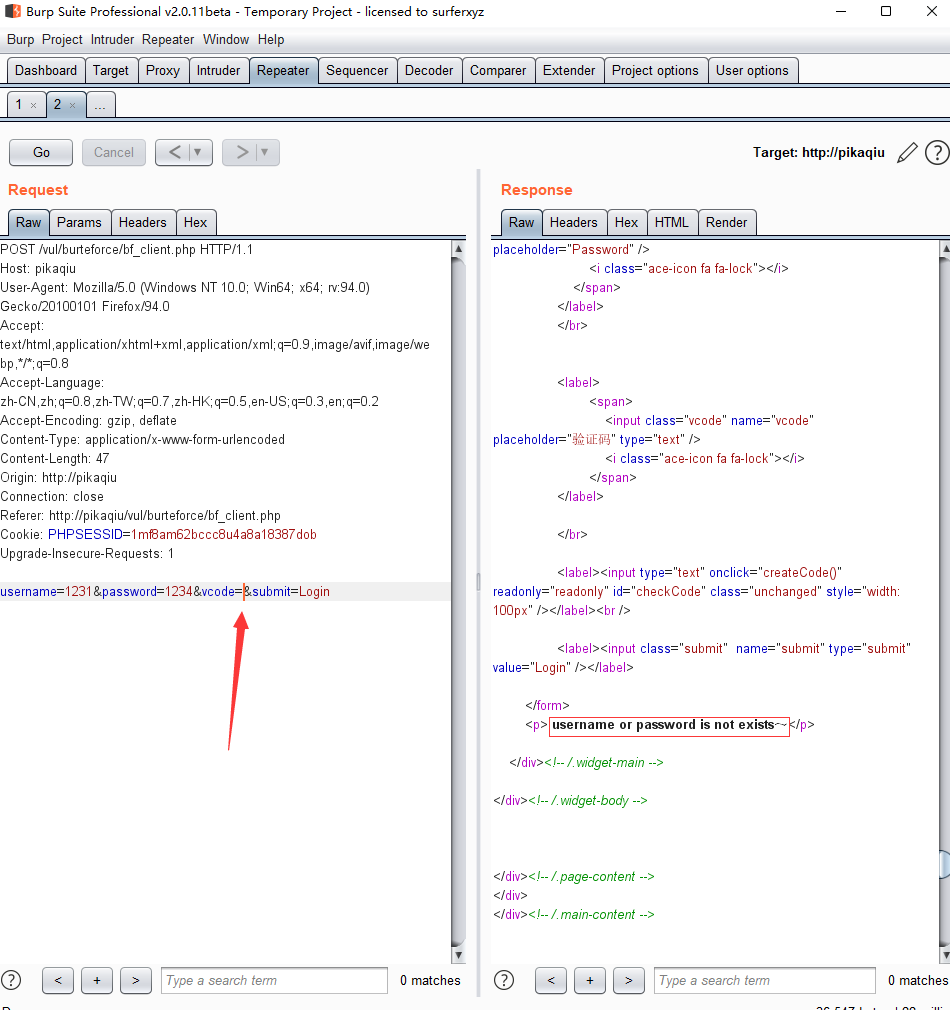950x1010 pixels.
Task: Go to previous match in response search
Action: tap(551, 980)
